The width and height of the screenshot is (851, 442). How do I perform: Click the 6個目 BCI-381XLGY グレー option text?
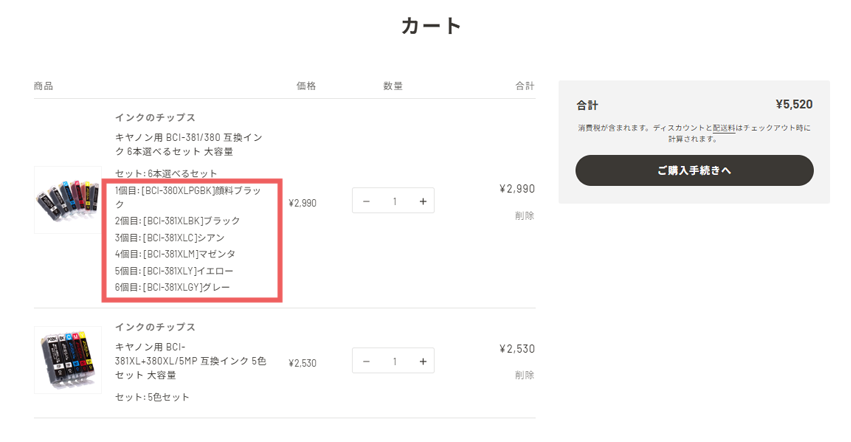[172, 287]
